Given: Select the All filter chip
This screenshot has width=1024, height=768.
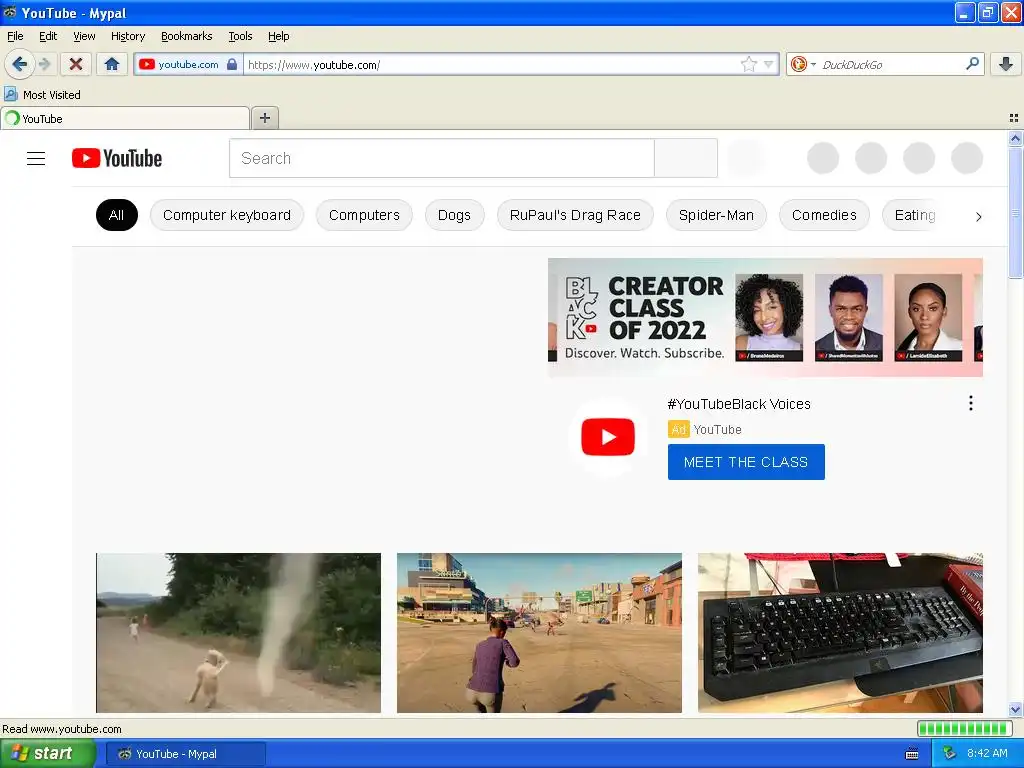Looking at the screenshot, I should coord(117,215).
